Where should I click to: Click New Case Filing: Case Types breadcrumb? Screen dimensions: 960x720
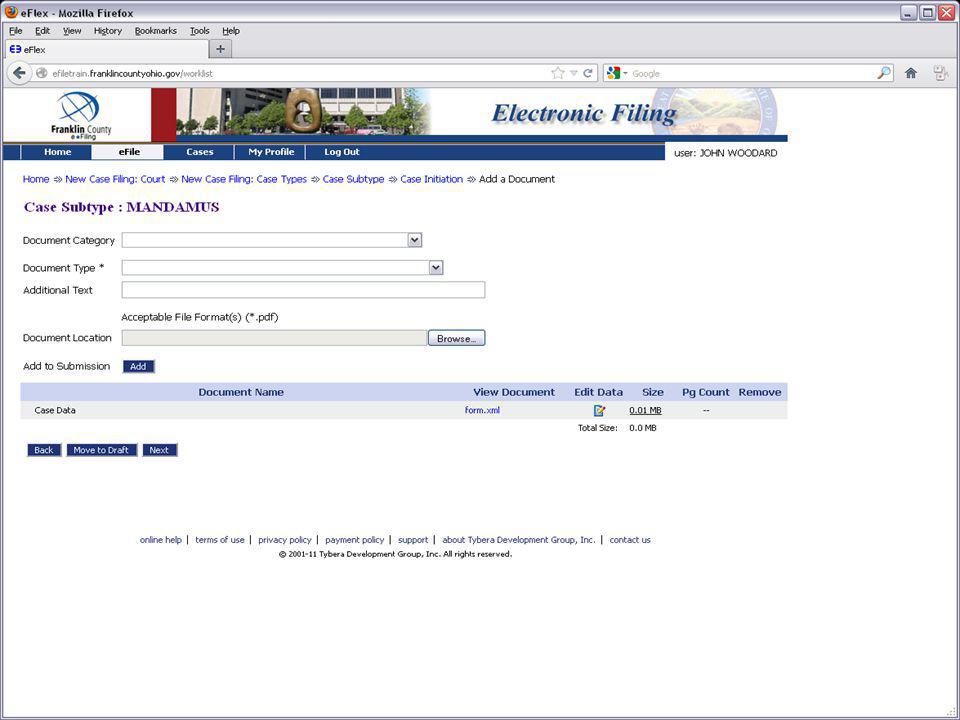(244, 179)
